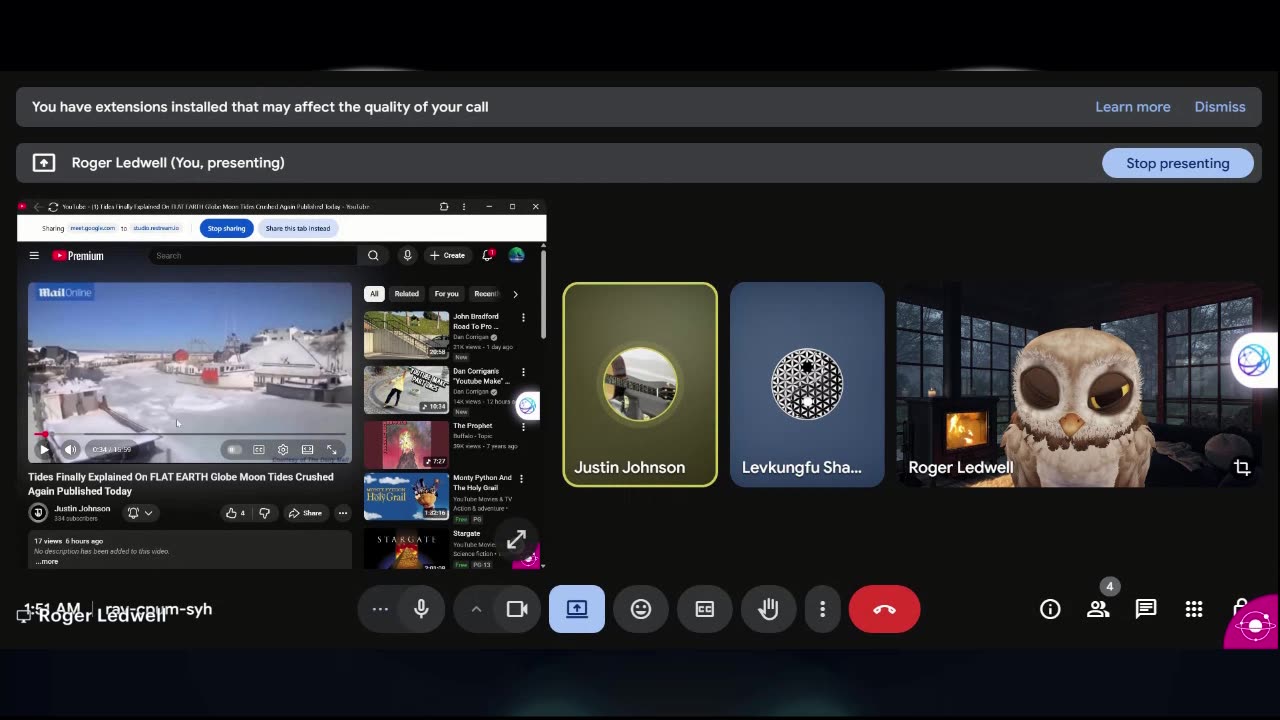Open options for Monty Python video
The width and height of the screenshot is (1280, 720).
(523, 479)
